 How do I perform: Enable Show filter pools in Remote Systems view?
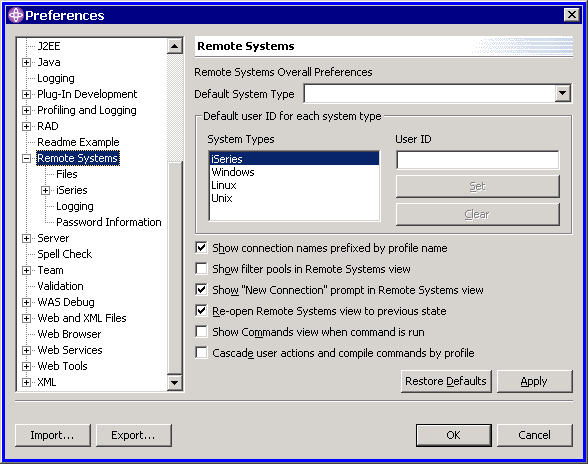pyautogui.click(x=201, y=269)
